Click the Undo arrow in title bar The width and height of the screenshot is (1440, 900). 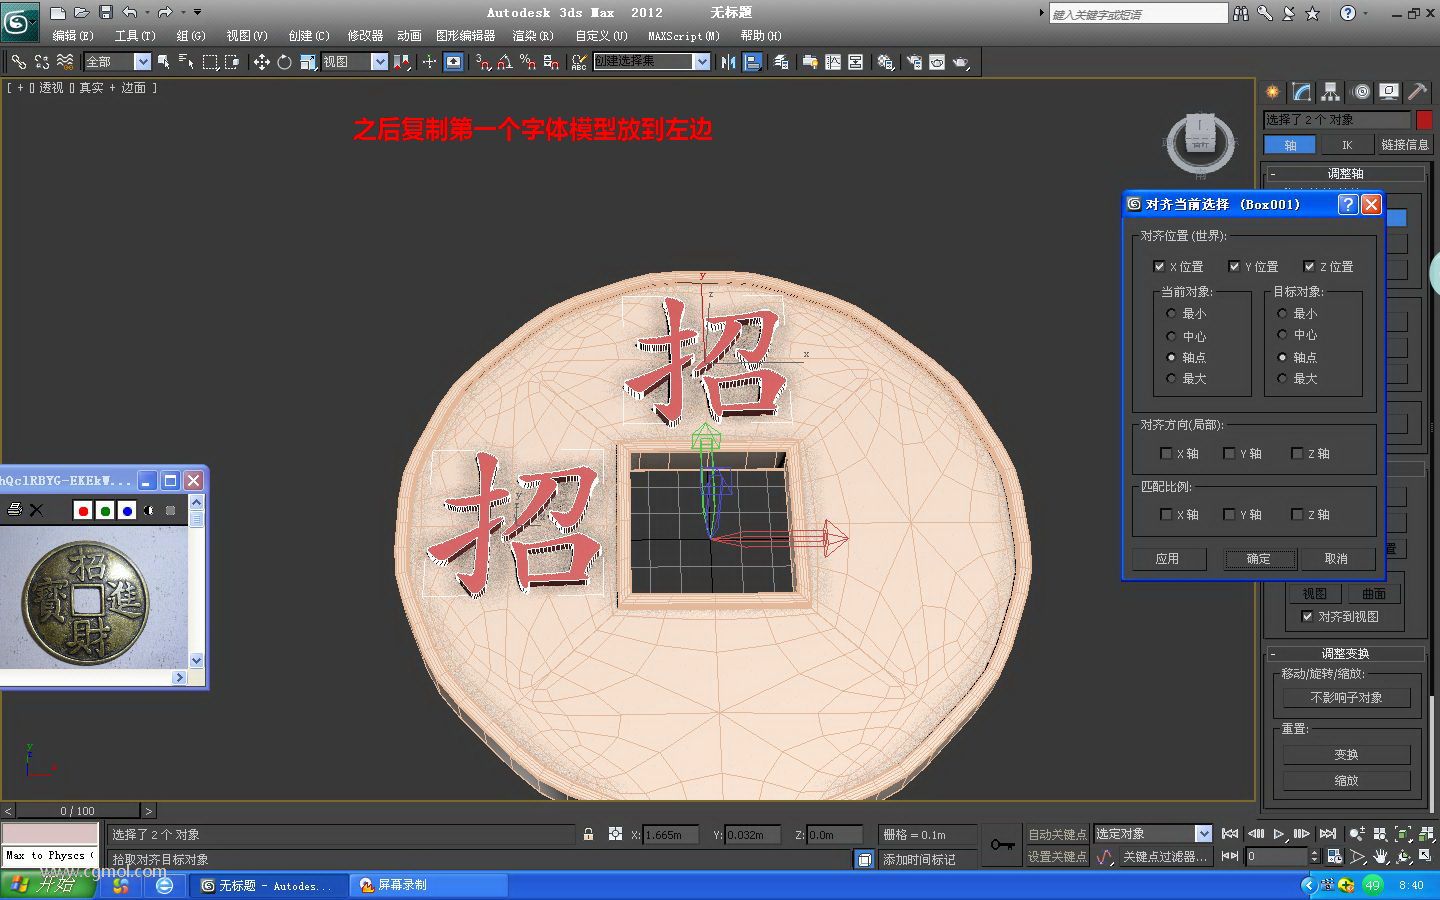(130, 13)
